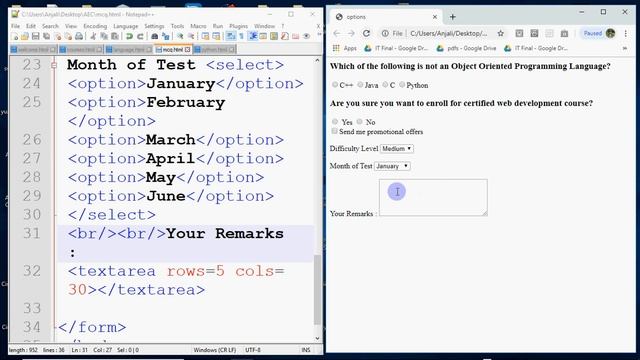Redo with the green arrow icon
The height and width of the screenshot is (360, 640).
140,37
